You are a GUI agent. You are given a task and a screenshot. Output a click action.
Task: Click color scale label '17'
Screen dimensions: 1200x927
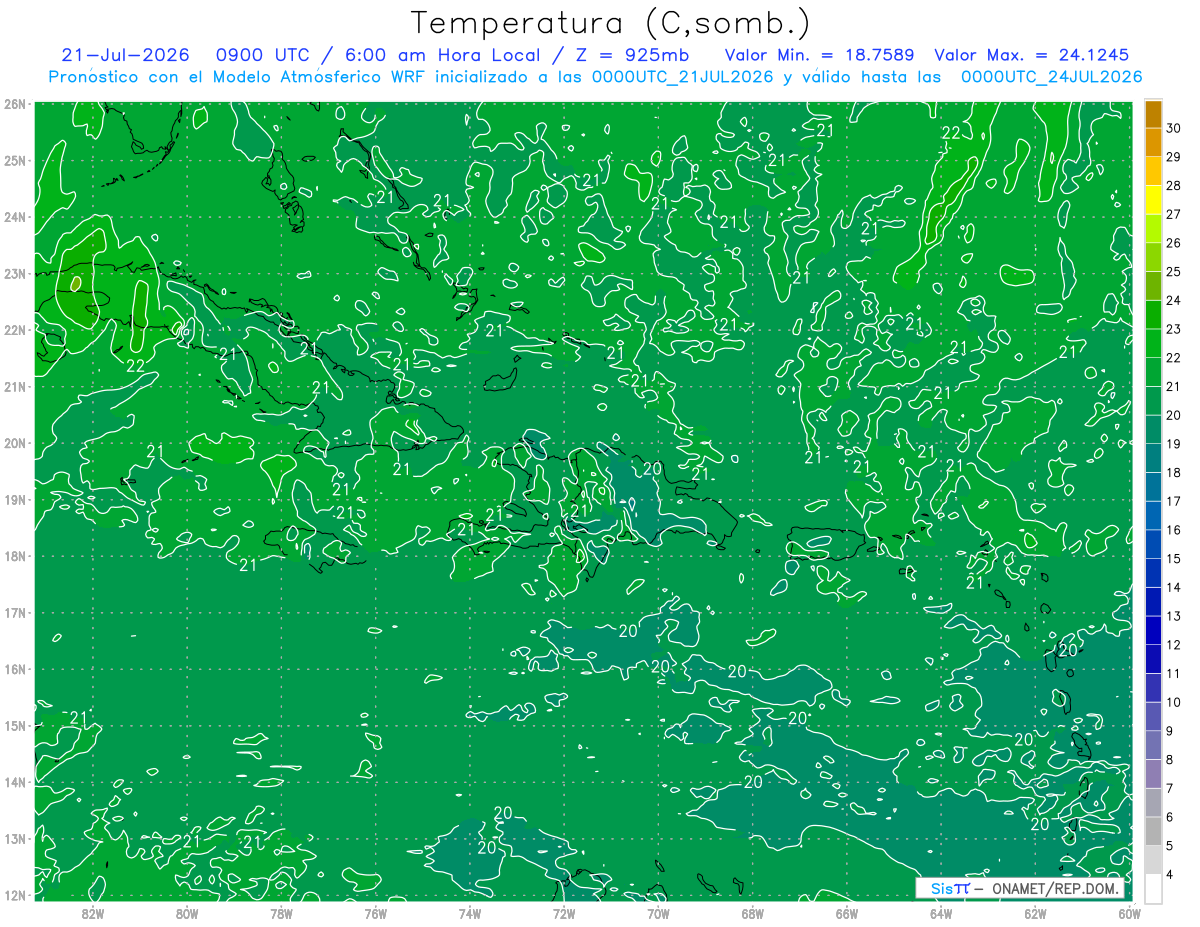pyautogui.click(x=1174, y=501)
